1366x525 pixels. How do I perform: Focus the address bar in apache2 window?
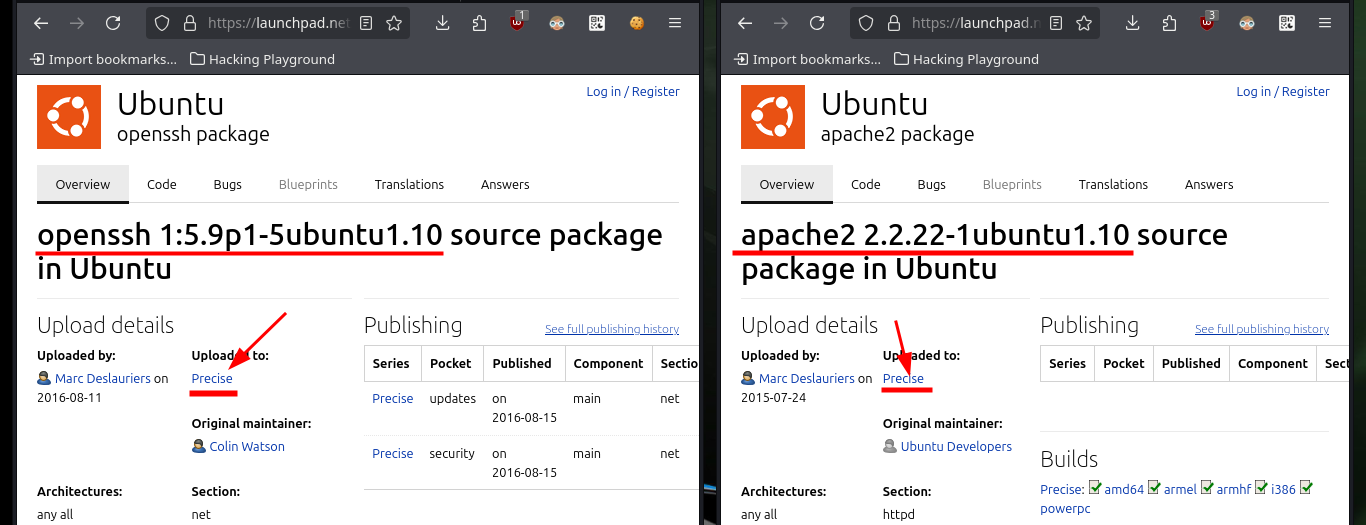975,22
